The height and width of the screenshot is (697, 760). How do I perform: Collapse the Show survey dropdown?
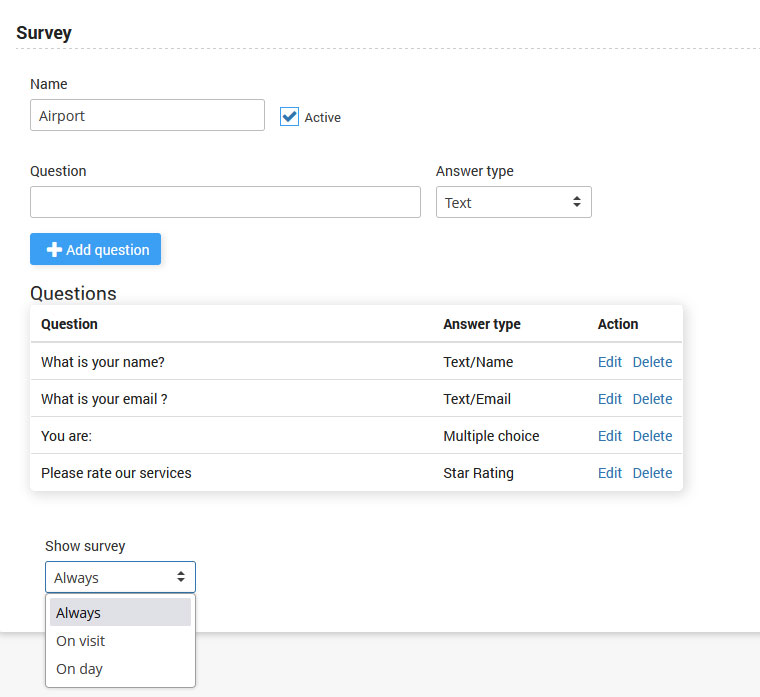(120, 577)
